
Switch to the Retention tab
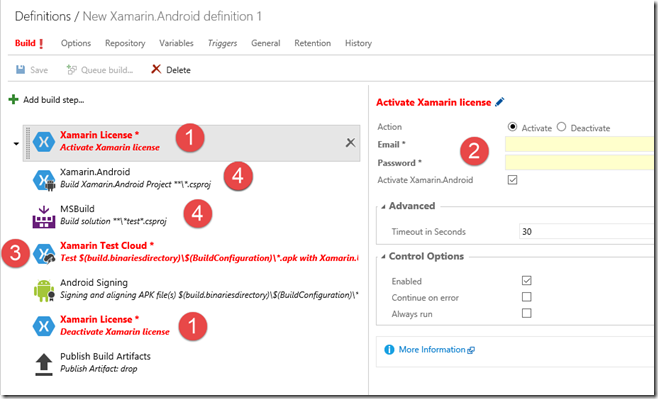313,43
